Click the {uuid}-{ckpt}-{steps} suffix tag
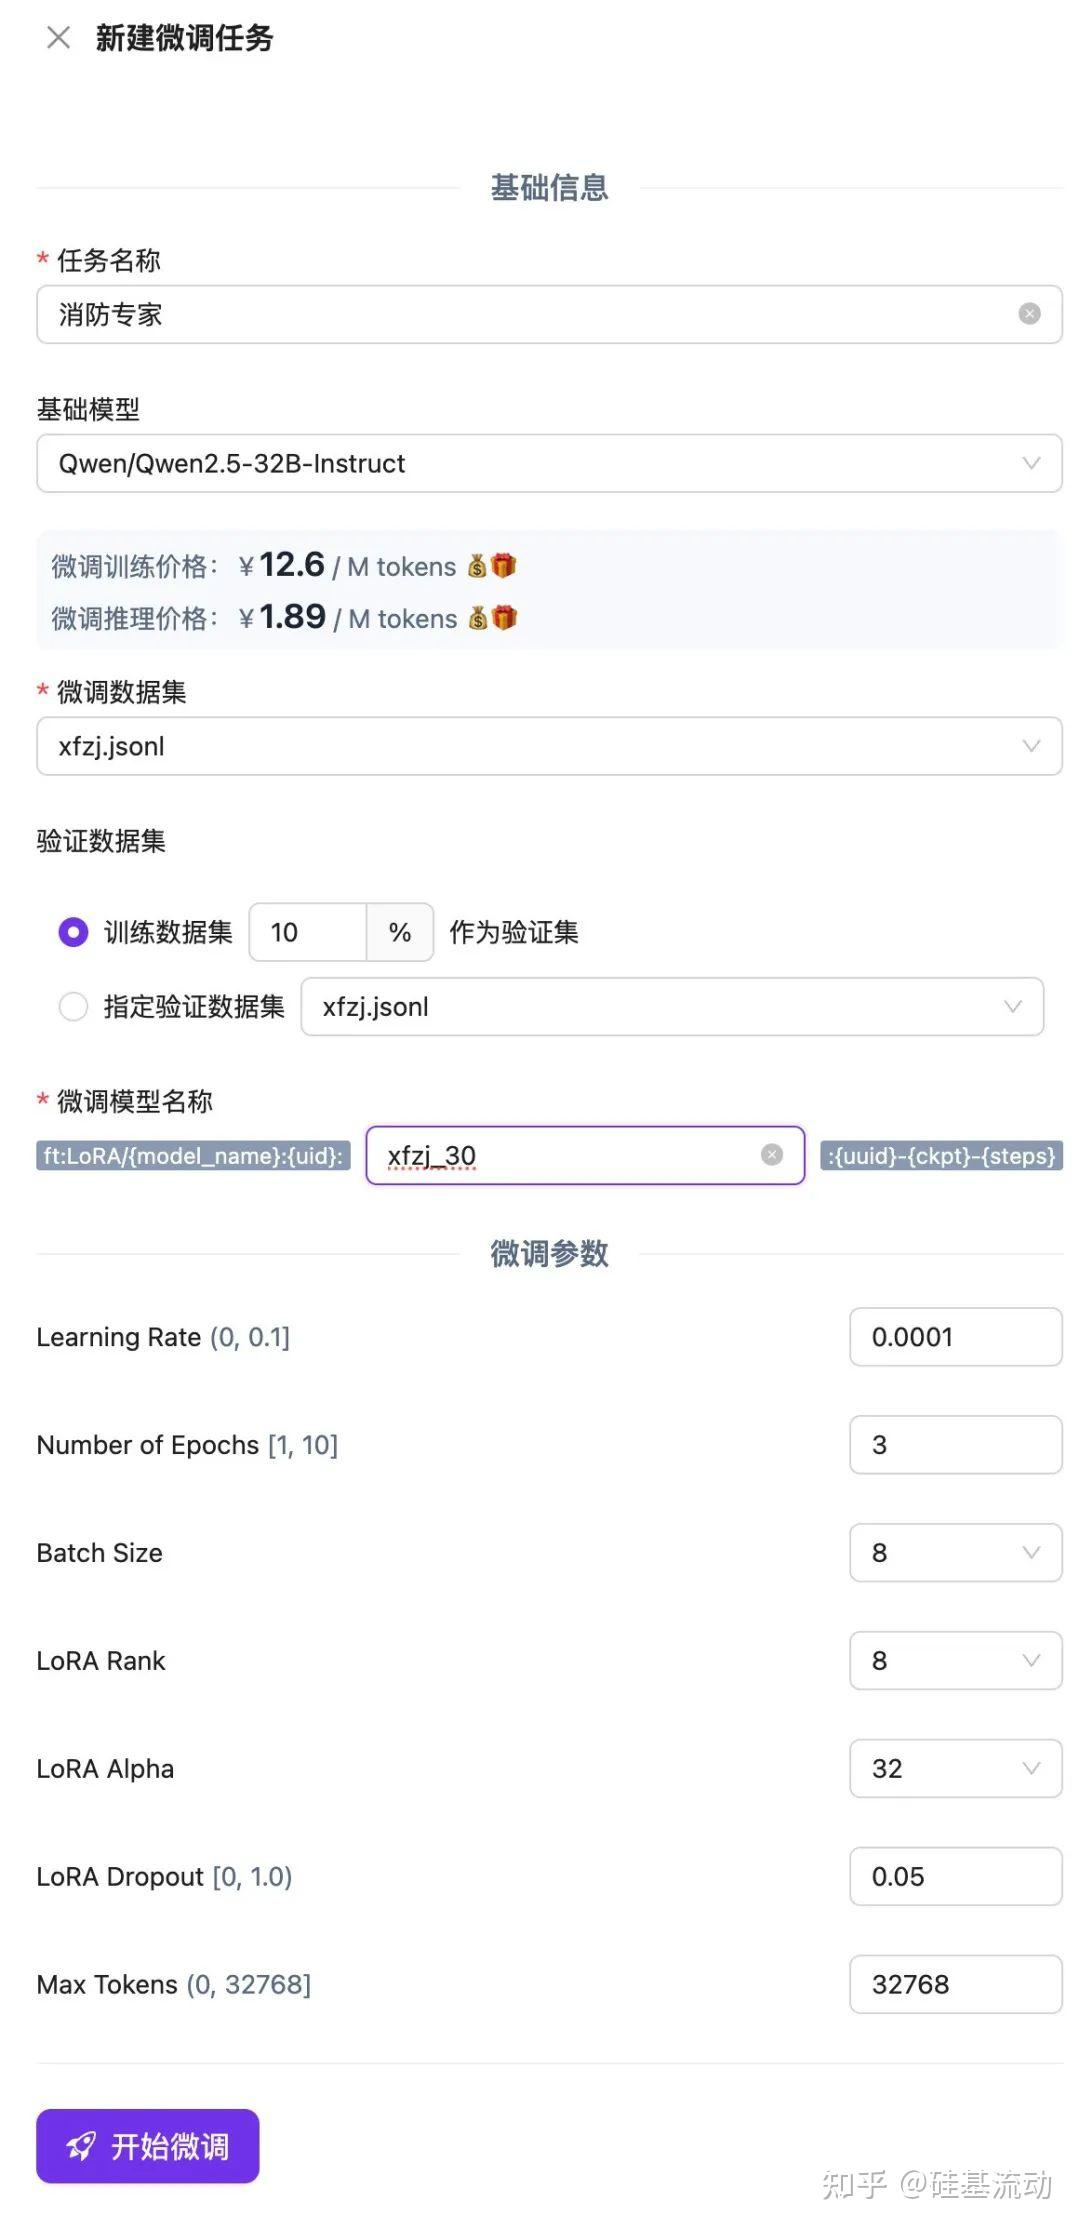1080x2229 pixels. pos(941,1155)
